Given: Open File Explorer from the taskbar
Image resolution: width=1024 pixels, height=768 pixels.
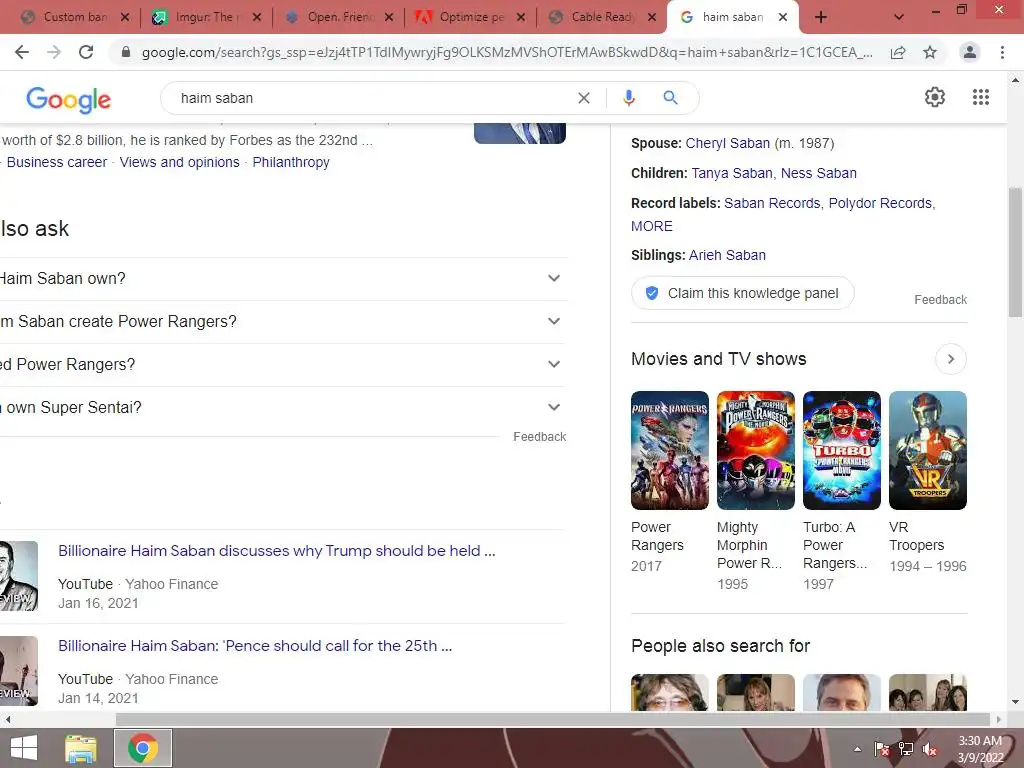Looking at the screenshot, I should pos(81,748).
